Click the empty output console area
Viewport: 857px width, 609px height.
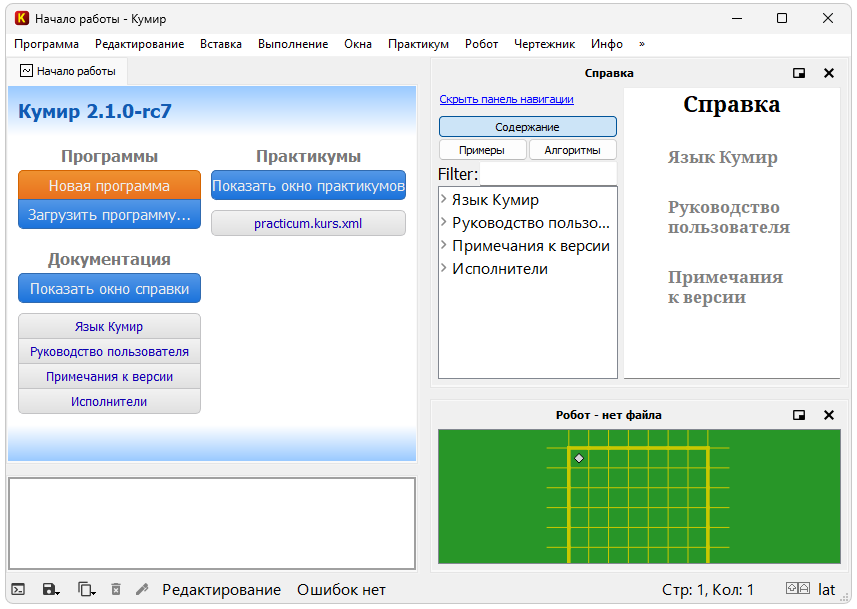pyautogui.click(x=212, y=524)
